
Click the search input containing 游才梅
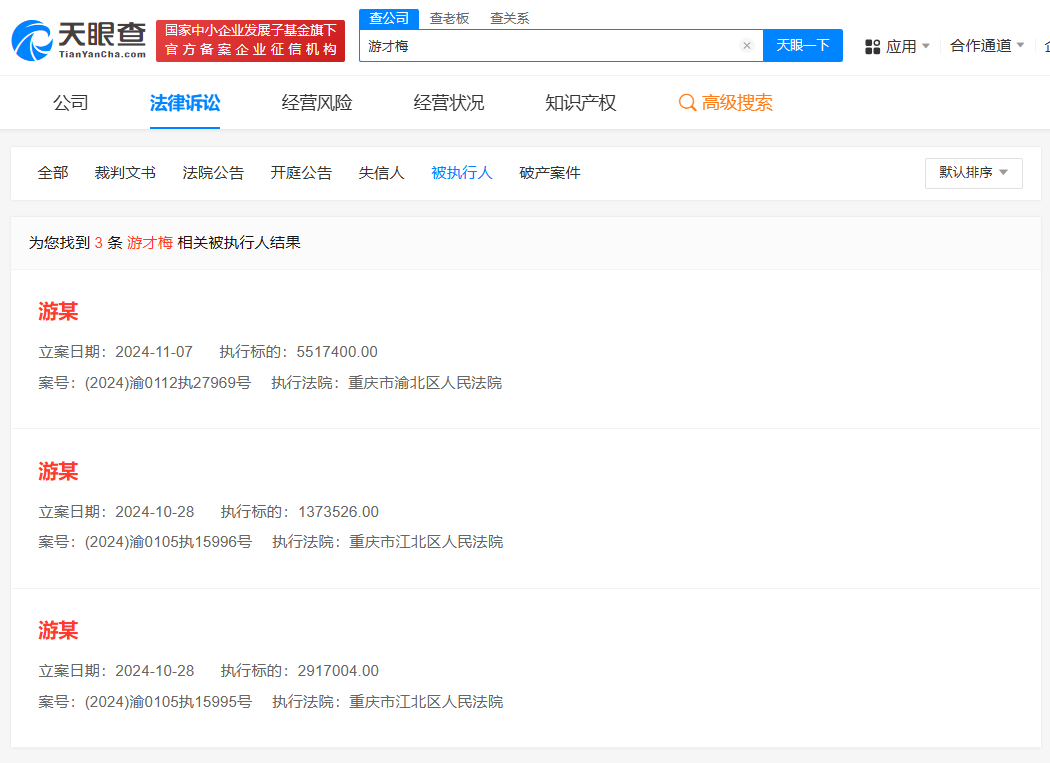coord(550,46)
